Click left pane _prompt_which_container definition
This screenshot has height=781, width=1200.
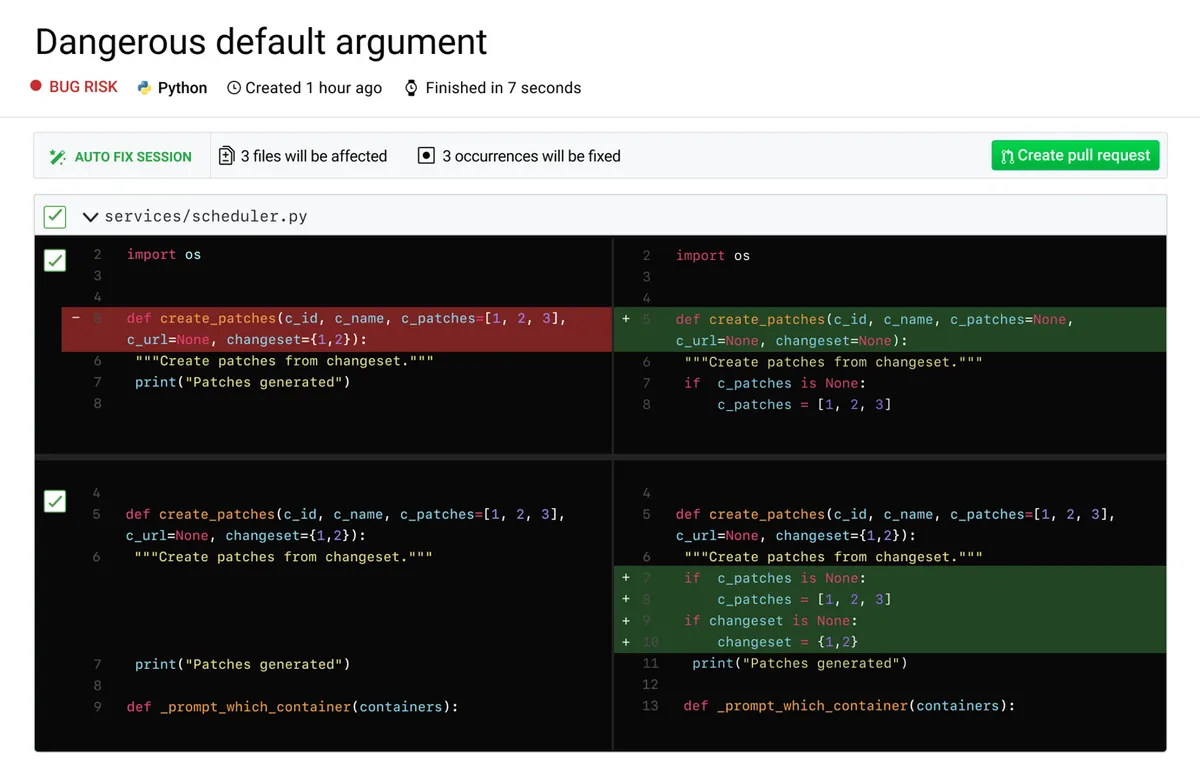[292, 706]
